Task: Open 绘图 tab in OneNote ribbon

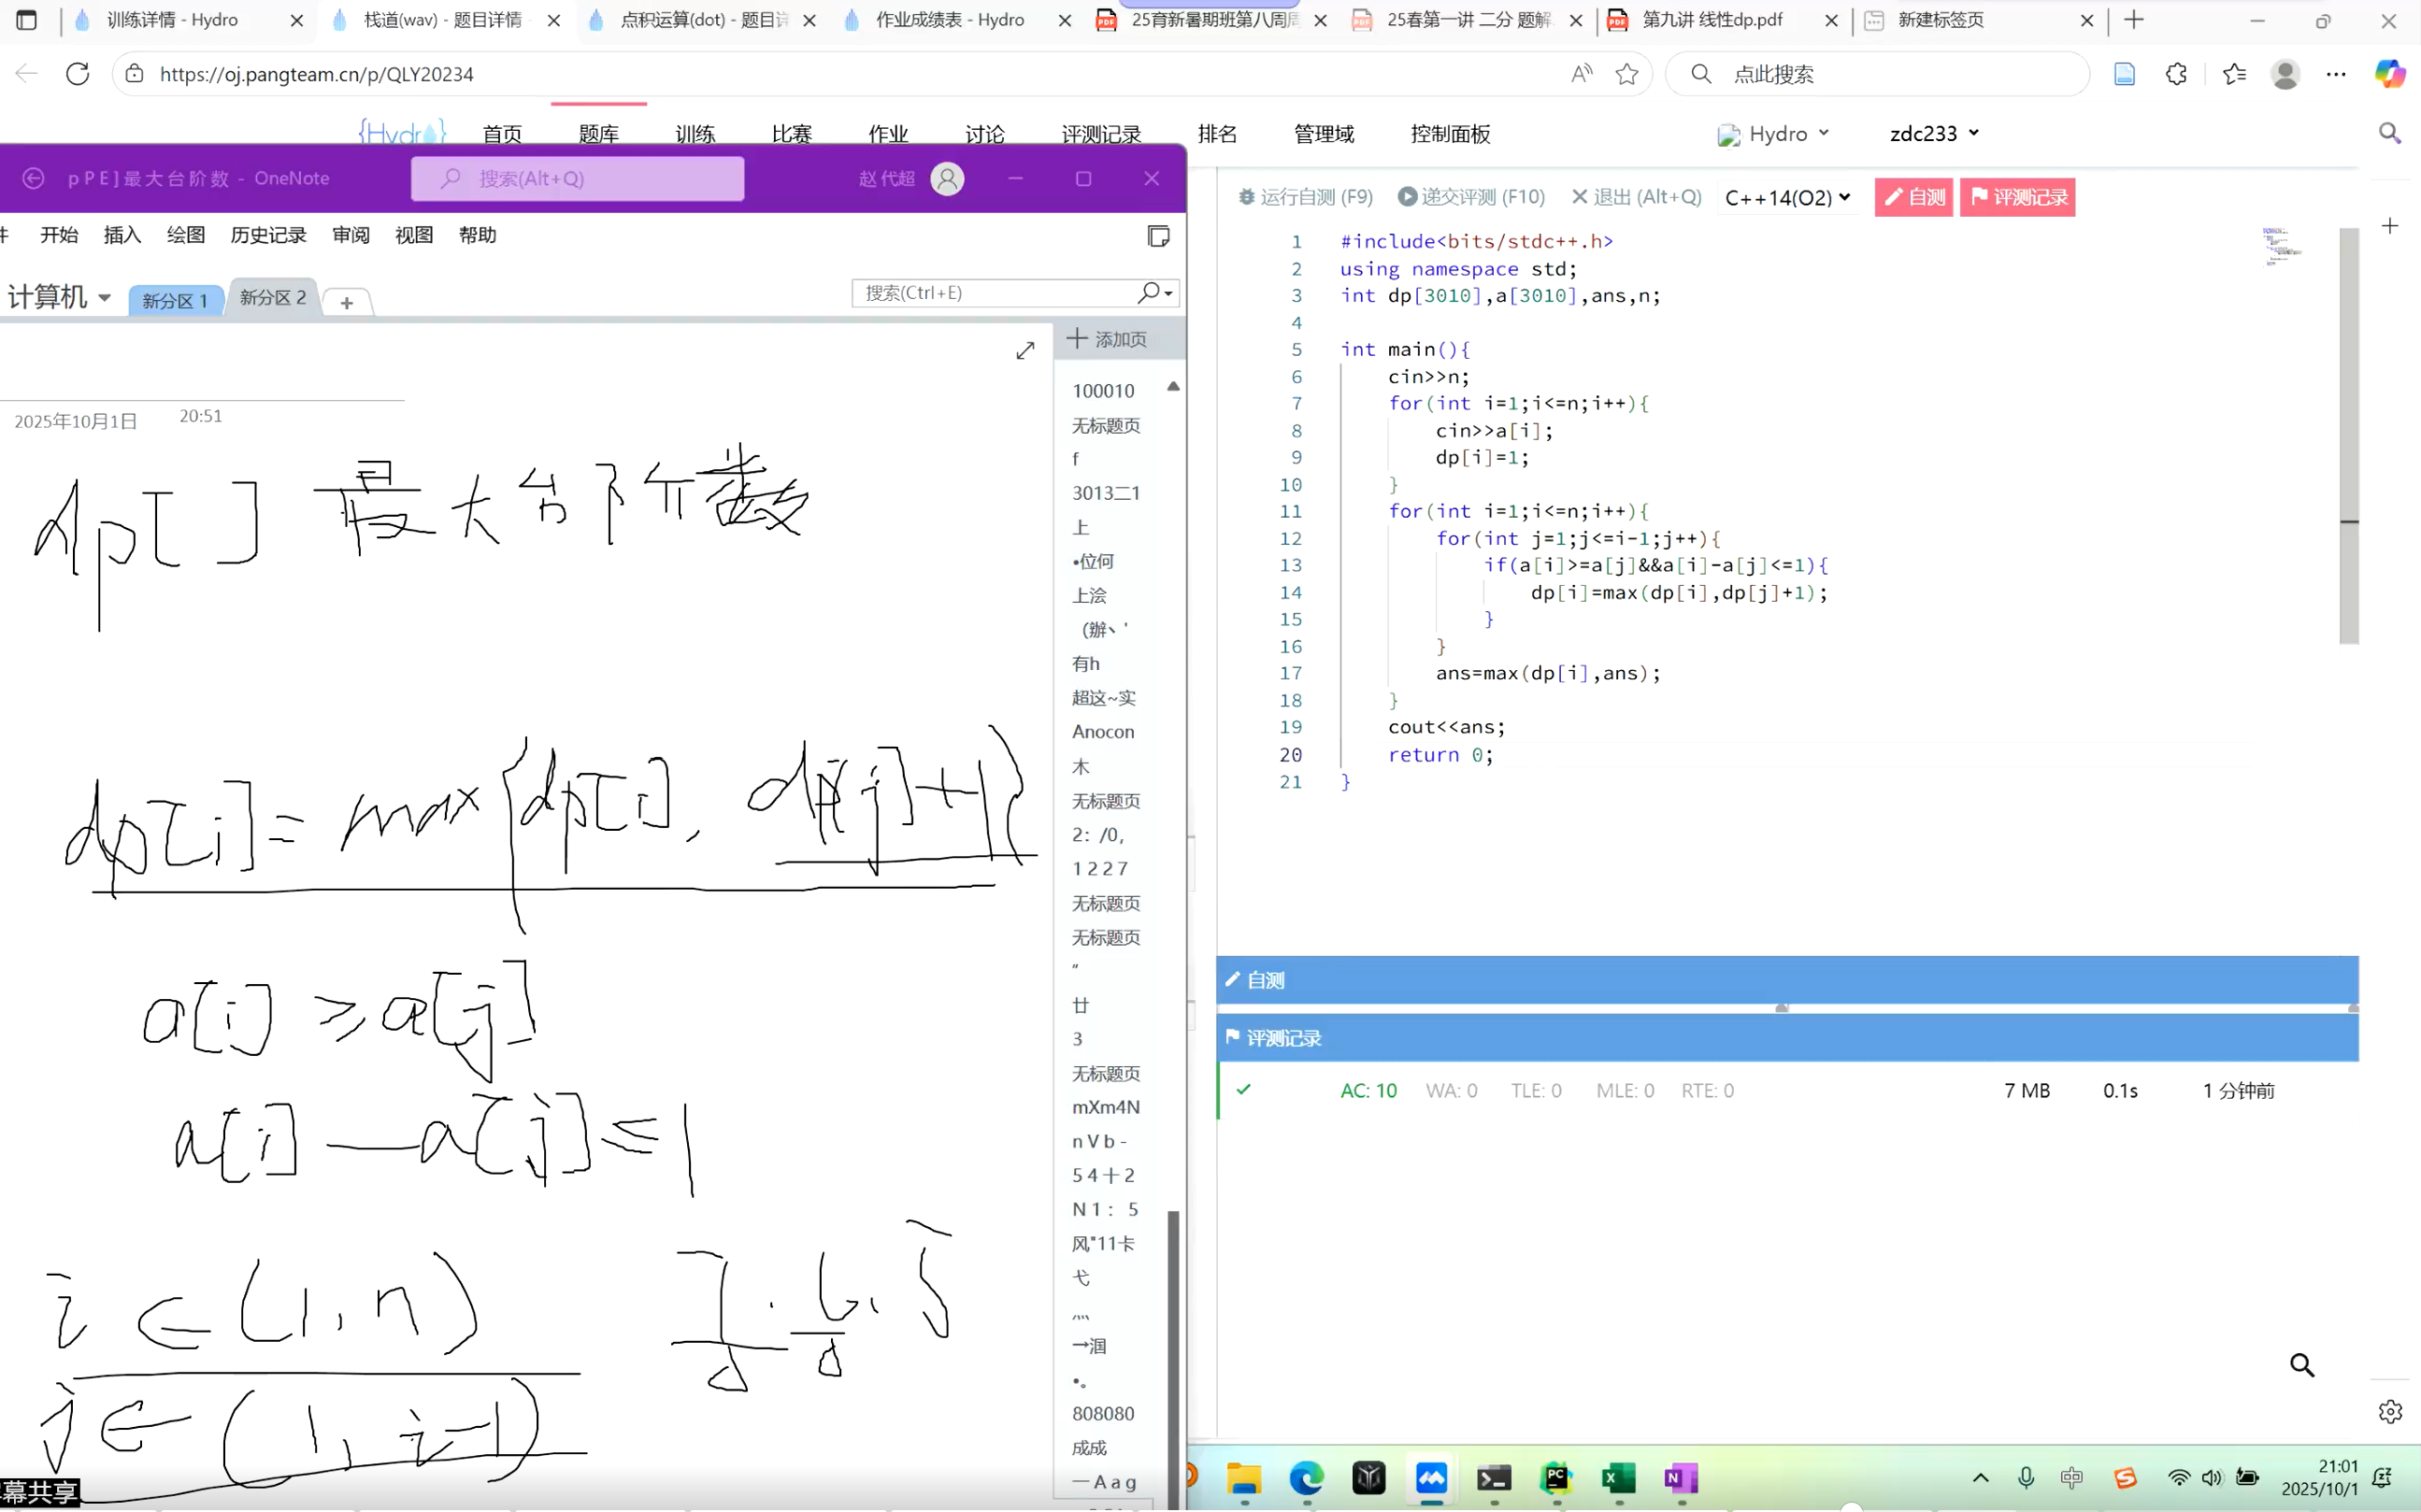Action: click(x=186, y=235)
